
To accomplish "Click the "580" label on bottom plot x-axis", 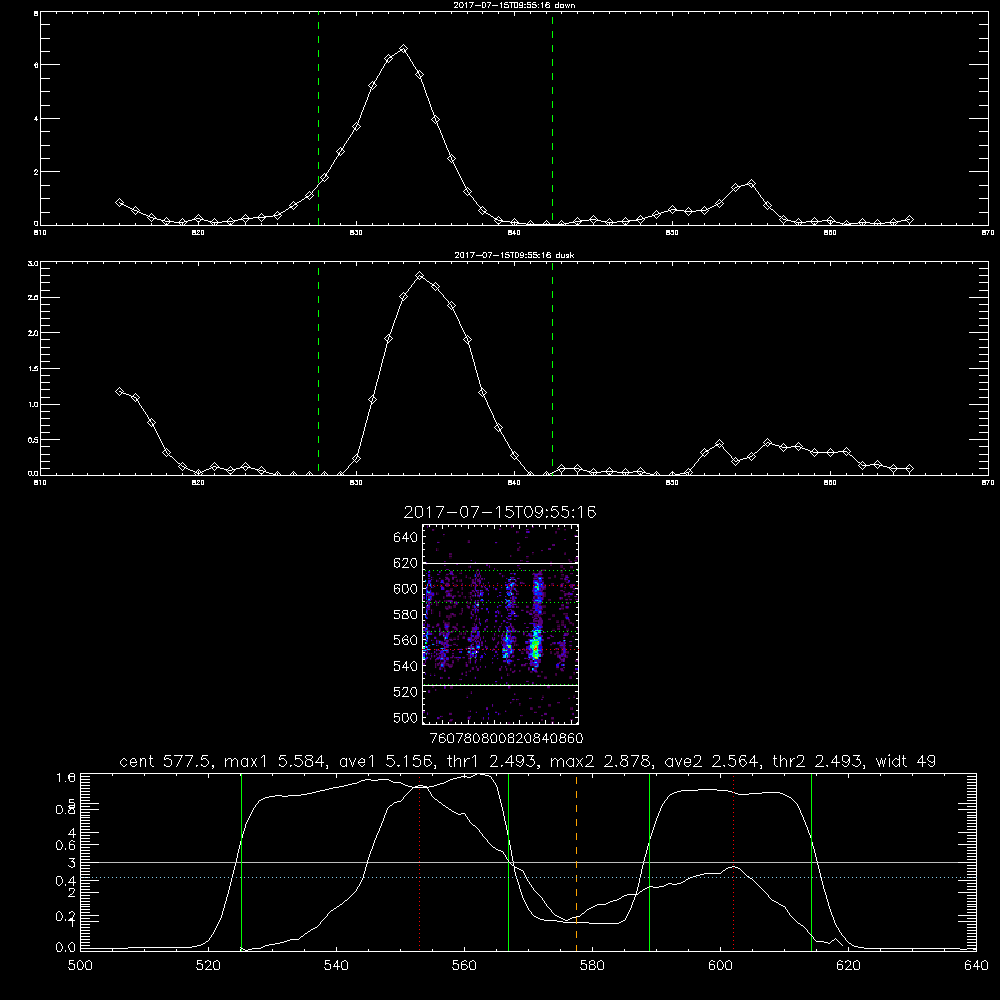I will pyautogui.click(x=592, y=966).
